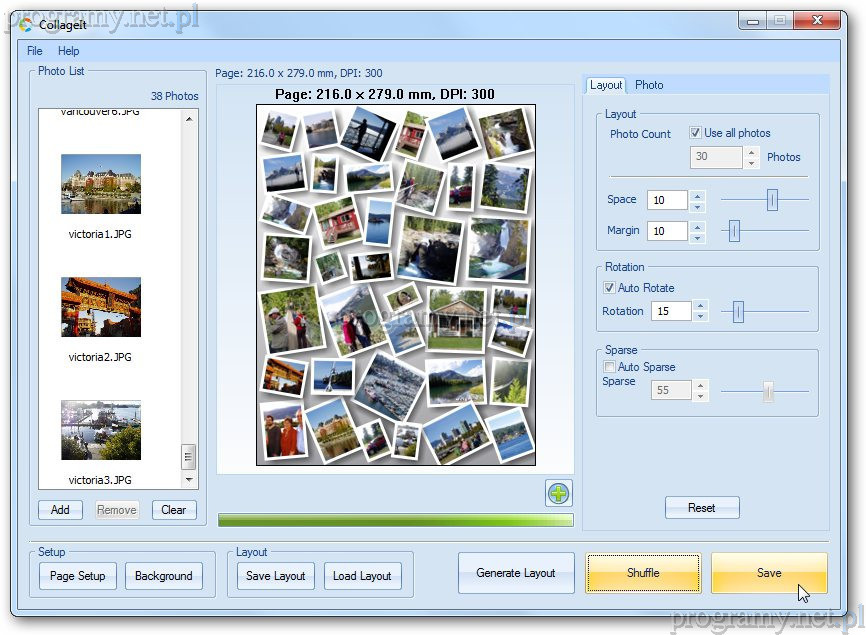
Task: Disable the Auto Rotate checkbox
Action: tap(609, 288)
